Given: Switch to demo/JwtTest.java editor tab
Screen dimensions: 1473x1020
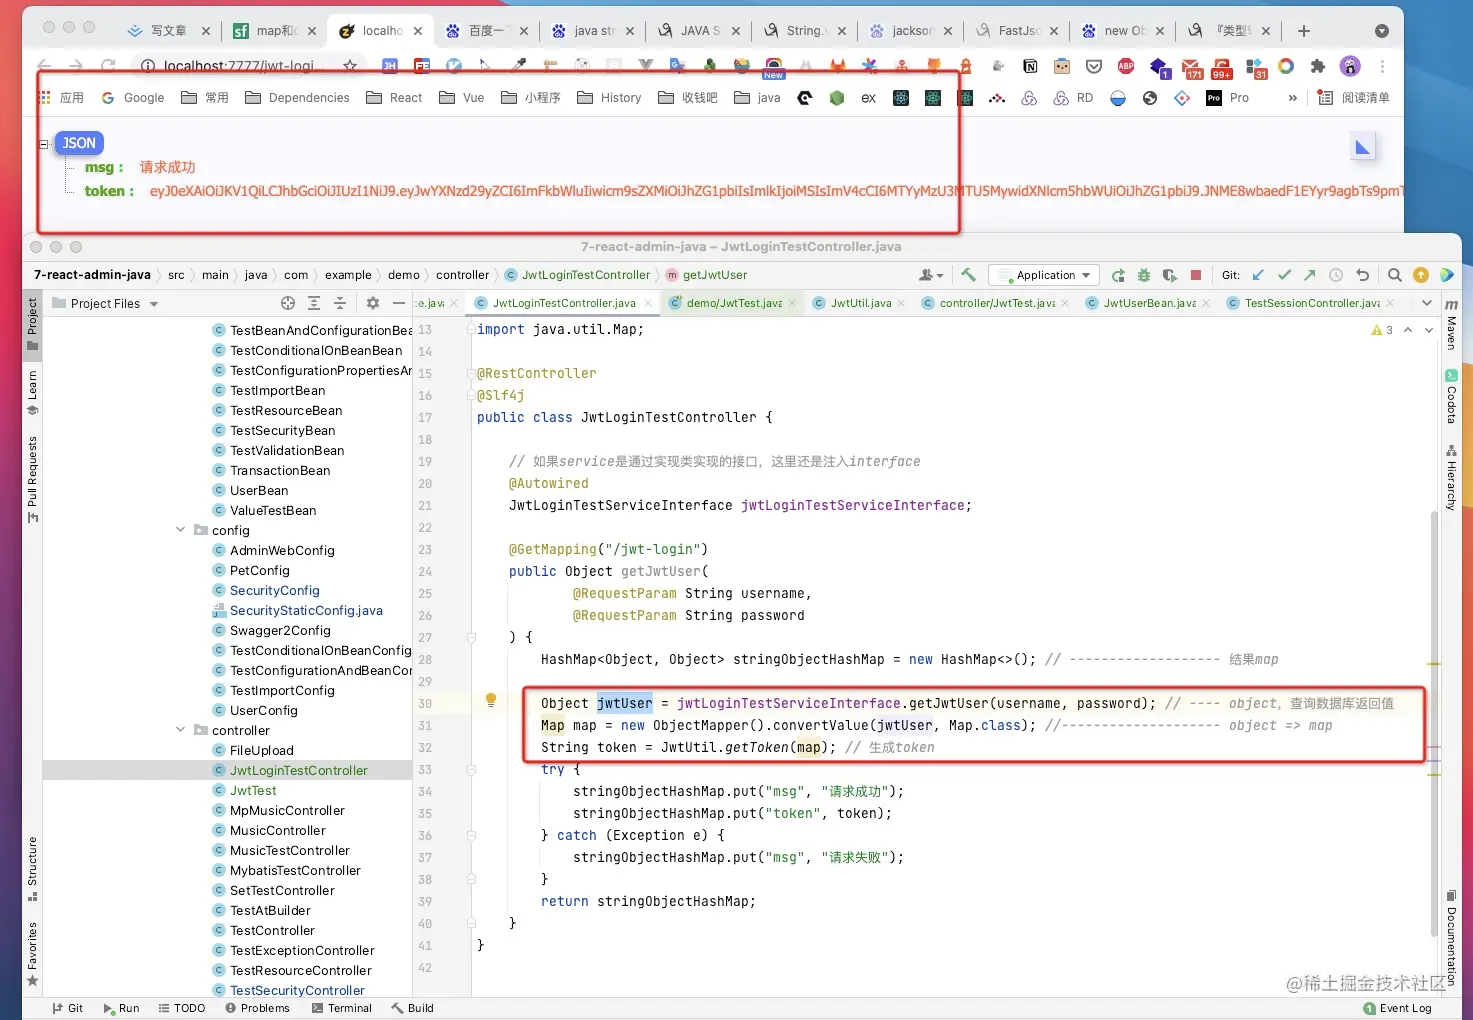Looking at the screenshot, I should [733, 303].
